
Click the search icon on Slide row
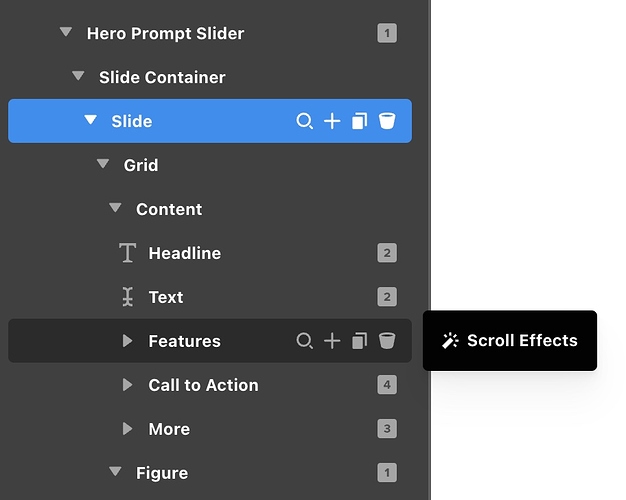coord(305,121)
